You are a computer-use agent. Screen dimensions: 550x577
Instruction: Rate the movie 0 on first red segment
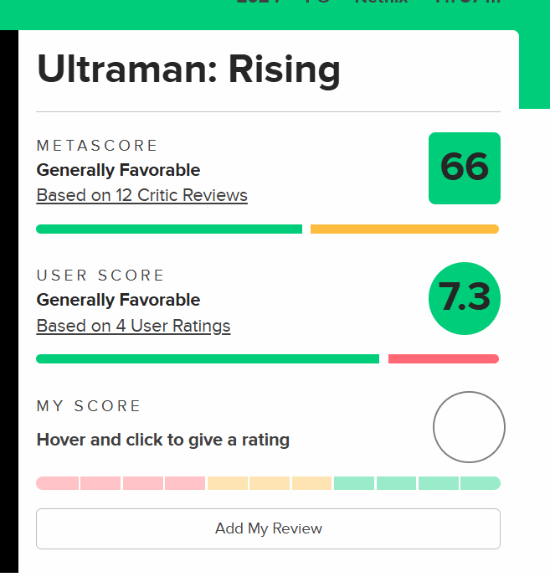click(x=57, y=483)
